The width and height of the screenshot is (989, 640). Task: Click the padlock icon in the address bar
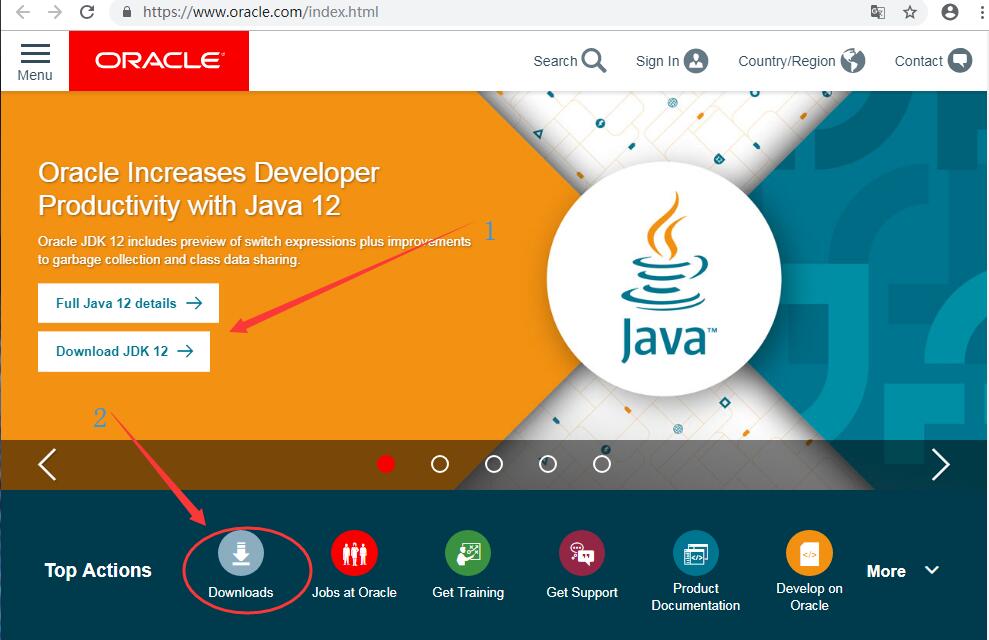[127, 12]
